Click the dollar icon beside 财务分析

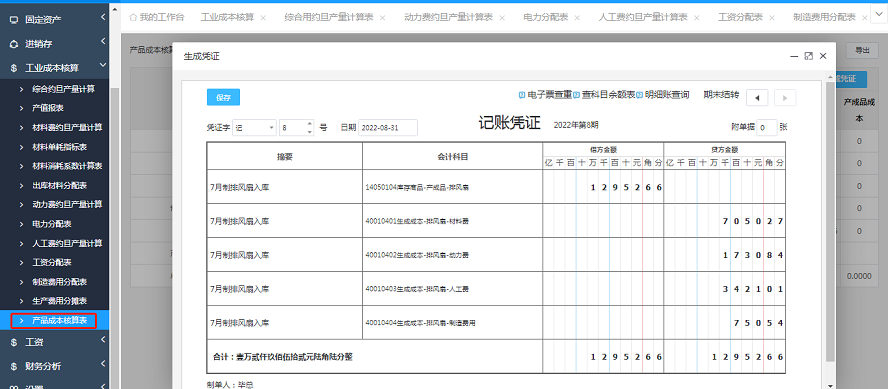pos(14,366)
